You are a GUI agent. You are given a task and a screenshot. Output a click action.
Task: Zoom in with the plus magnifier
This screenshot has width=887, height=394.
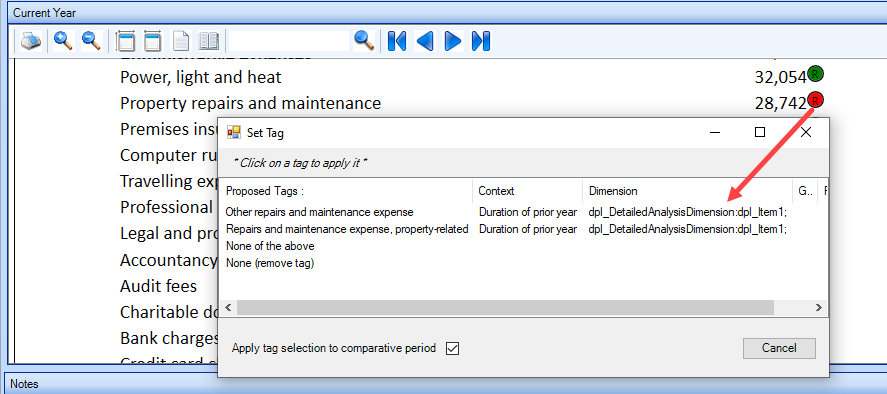(x=63, y=41)
